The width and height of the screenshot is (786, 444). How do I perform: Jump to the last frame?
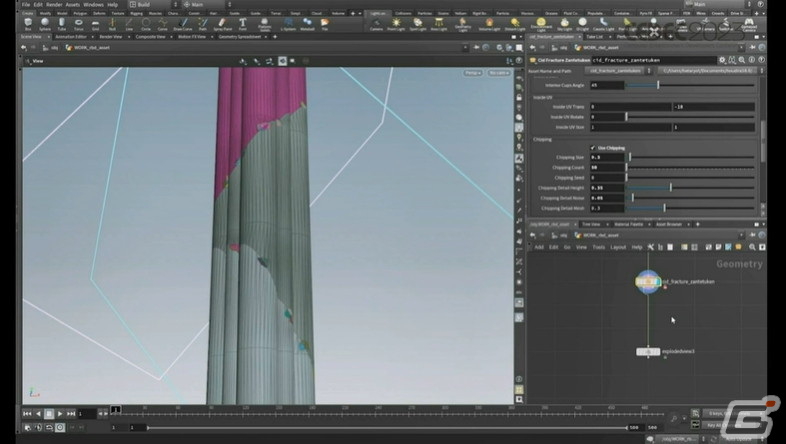(71, 413)
